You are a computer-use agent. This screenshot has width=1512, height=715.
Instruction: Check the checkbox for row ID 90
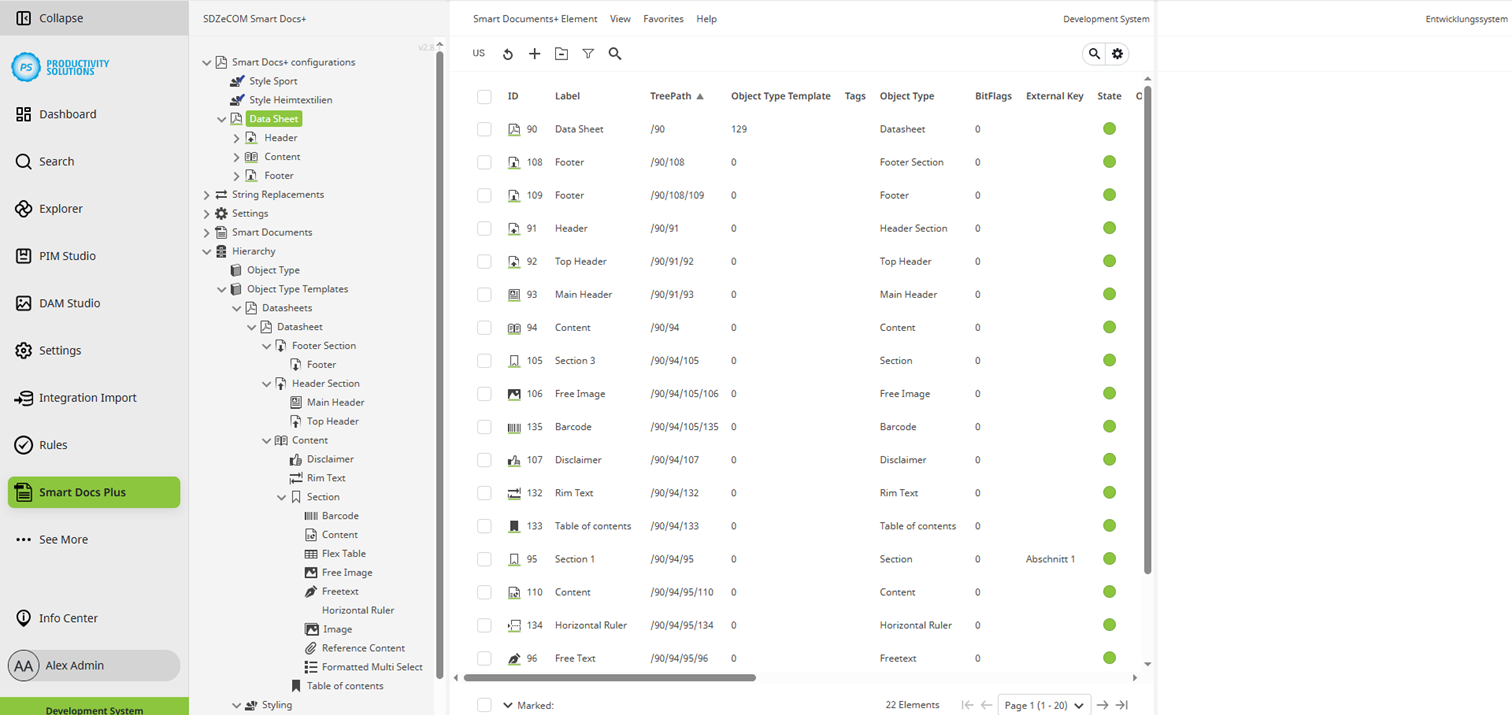click(484, 128)
